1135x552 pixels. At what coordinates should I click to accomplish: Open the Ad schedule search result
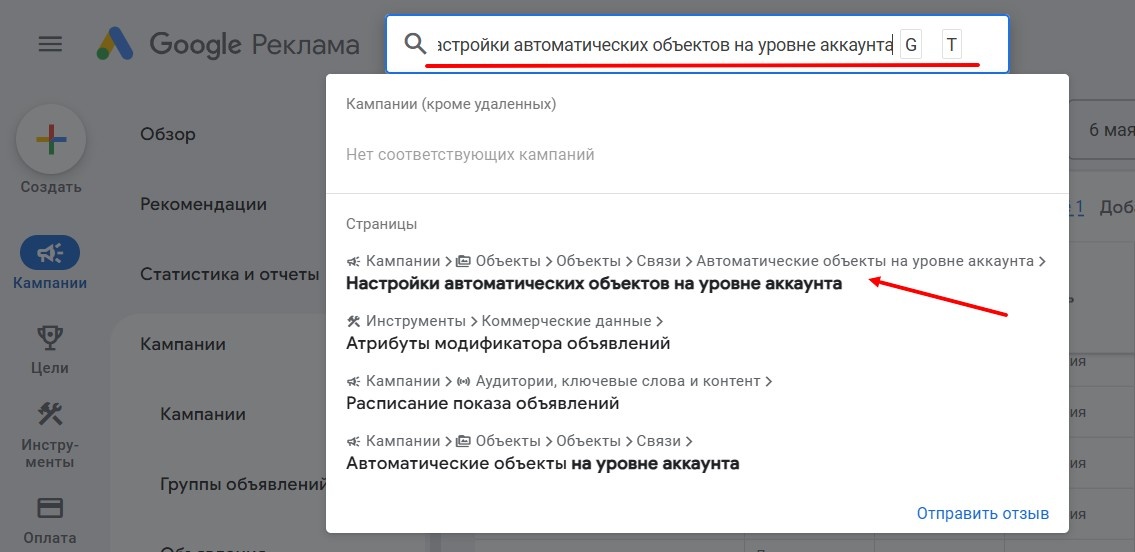point(483,403)
